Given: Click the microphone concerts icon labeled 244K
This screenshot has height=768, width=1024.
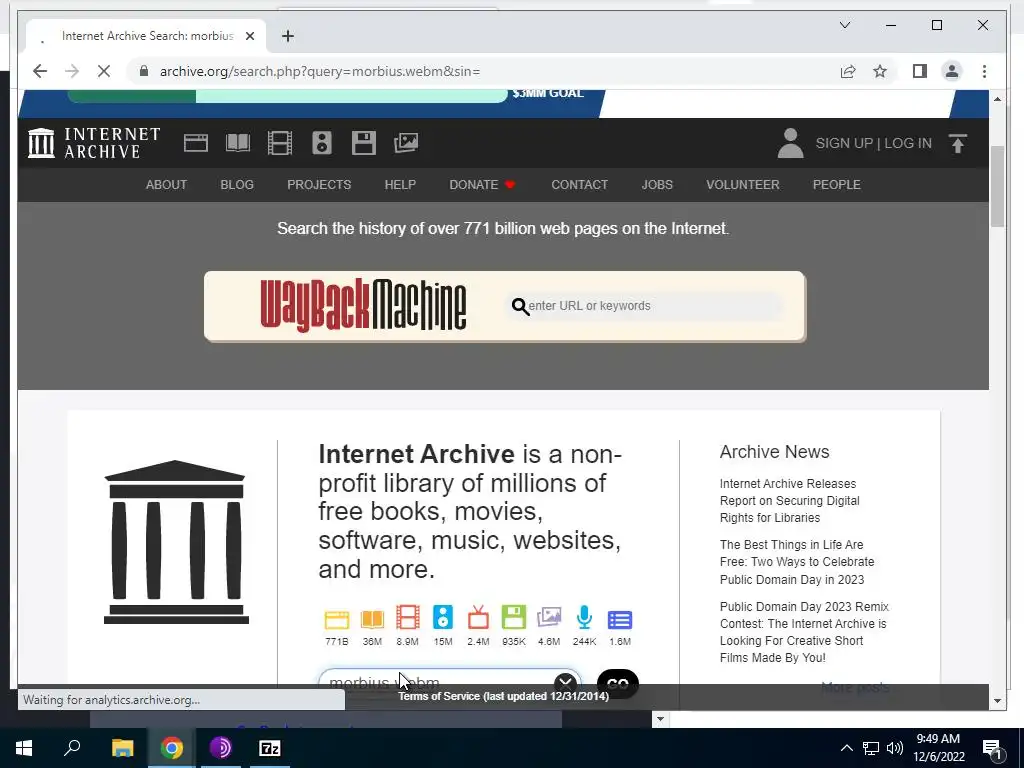Looking at the screenshot, I should (x=584, y=618).
